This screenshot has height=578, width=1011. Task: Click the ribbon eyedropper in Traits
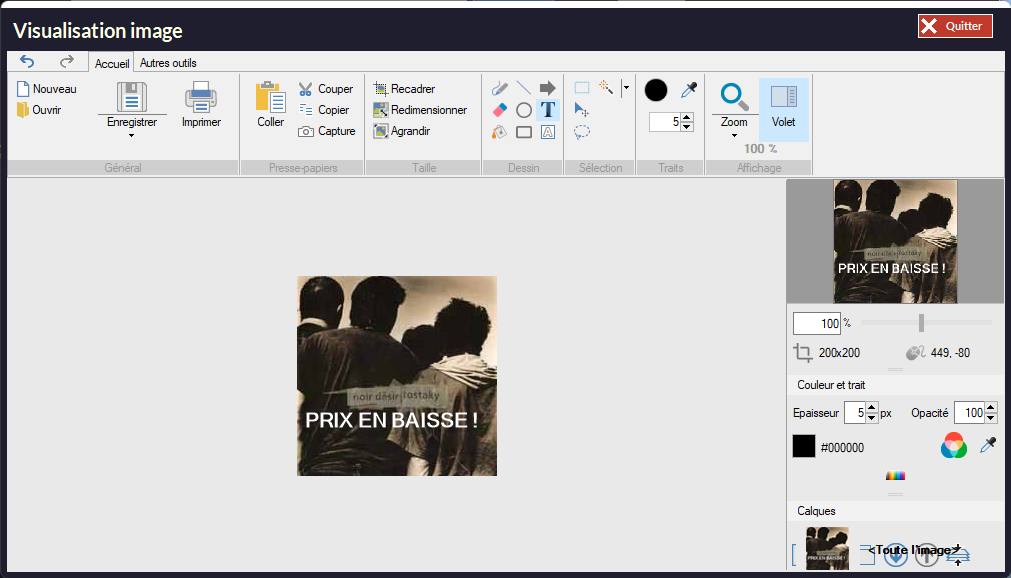pyautogui.click(x=688, y=90)
